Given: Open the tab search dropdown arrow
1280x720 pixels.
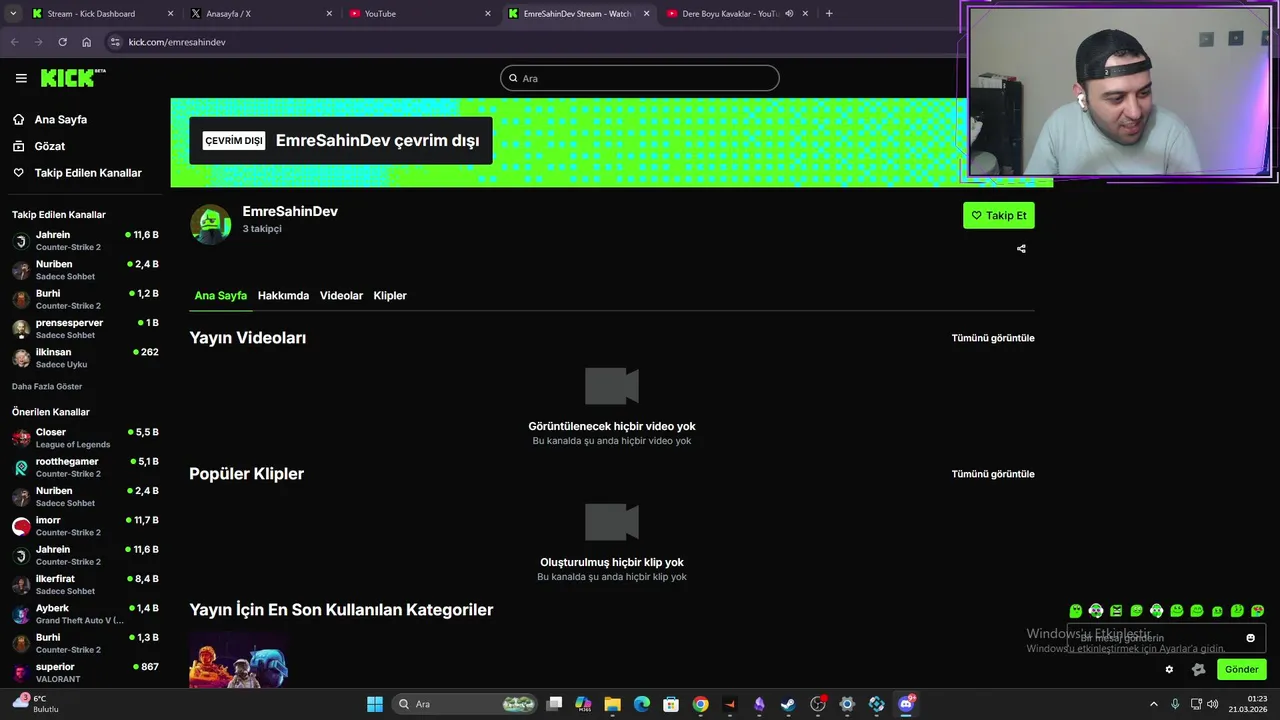Looking at the screenshot, I should point(13,14).
